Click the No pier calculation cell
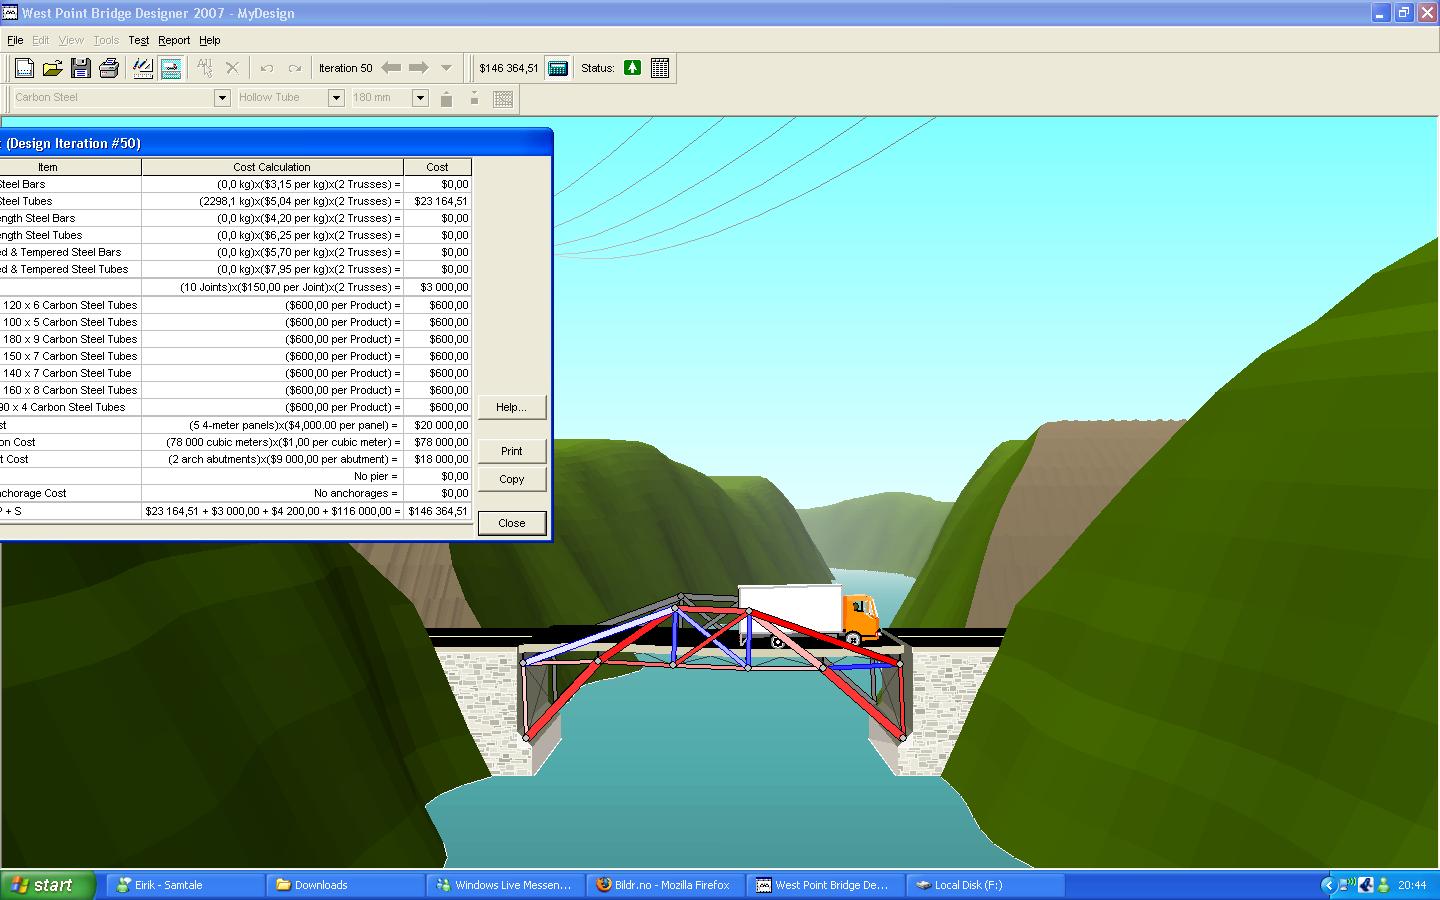 pyautogui.click(x=272, y=476)
